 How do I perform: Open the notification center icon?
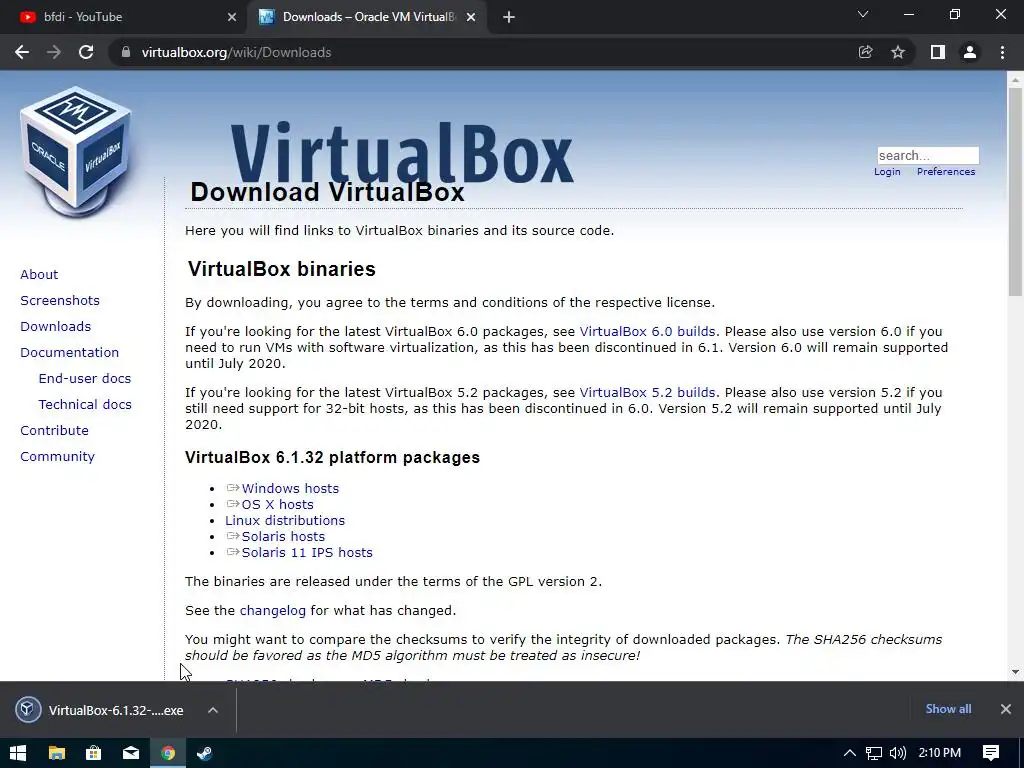click(x=991, y=753)
